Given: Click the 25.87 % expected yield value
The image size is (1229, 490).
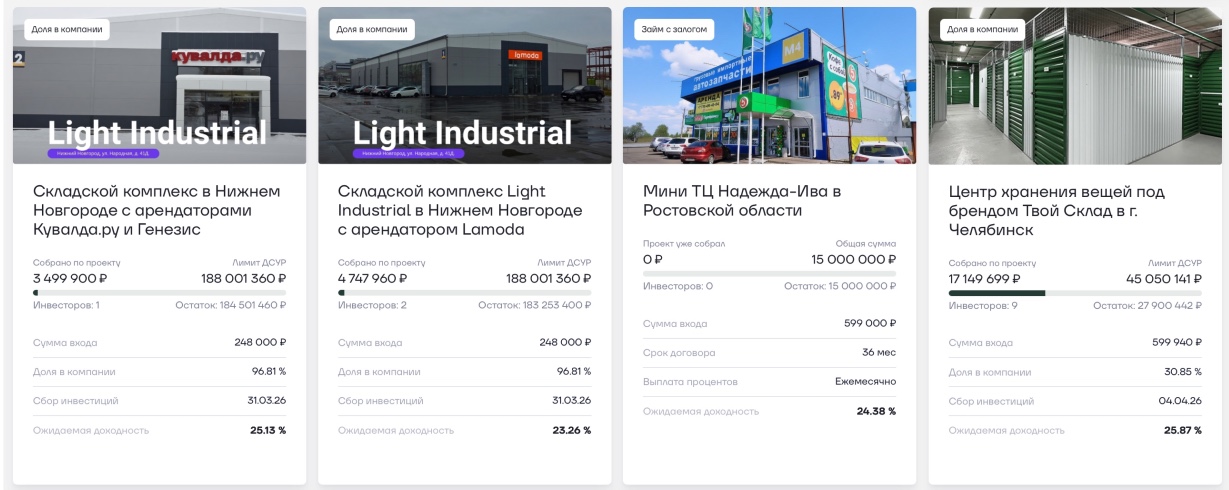Looking at the screenshot, I should [1183, 430].
